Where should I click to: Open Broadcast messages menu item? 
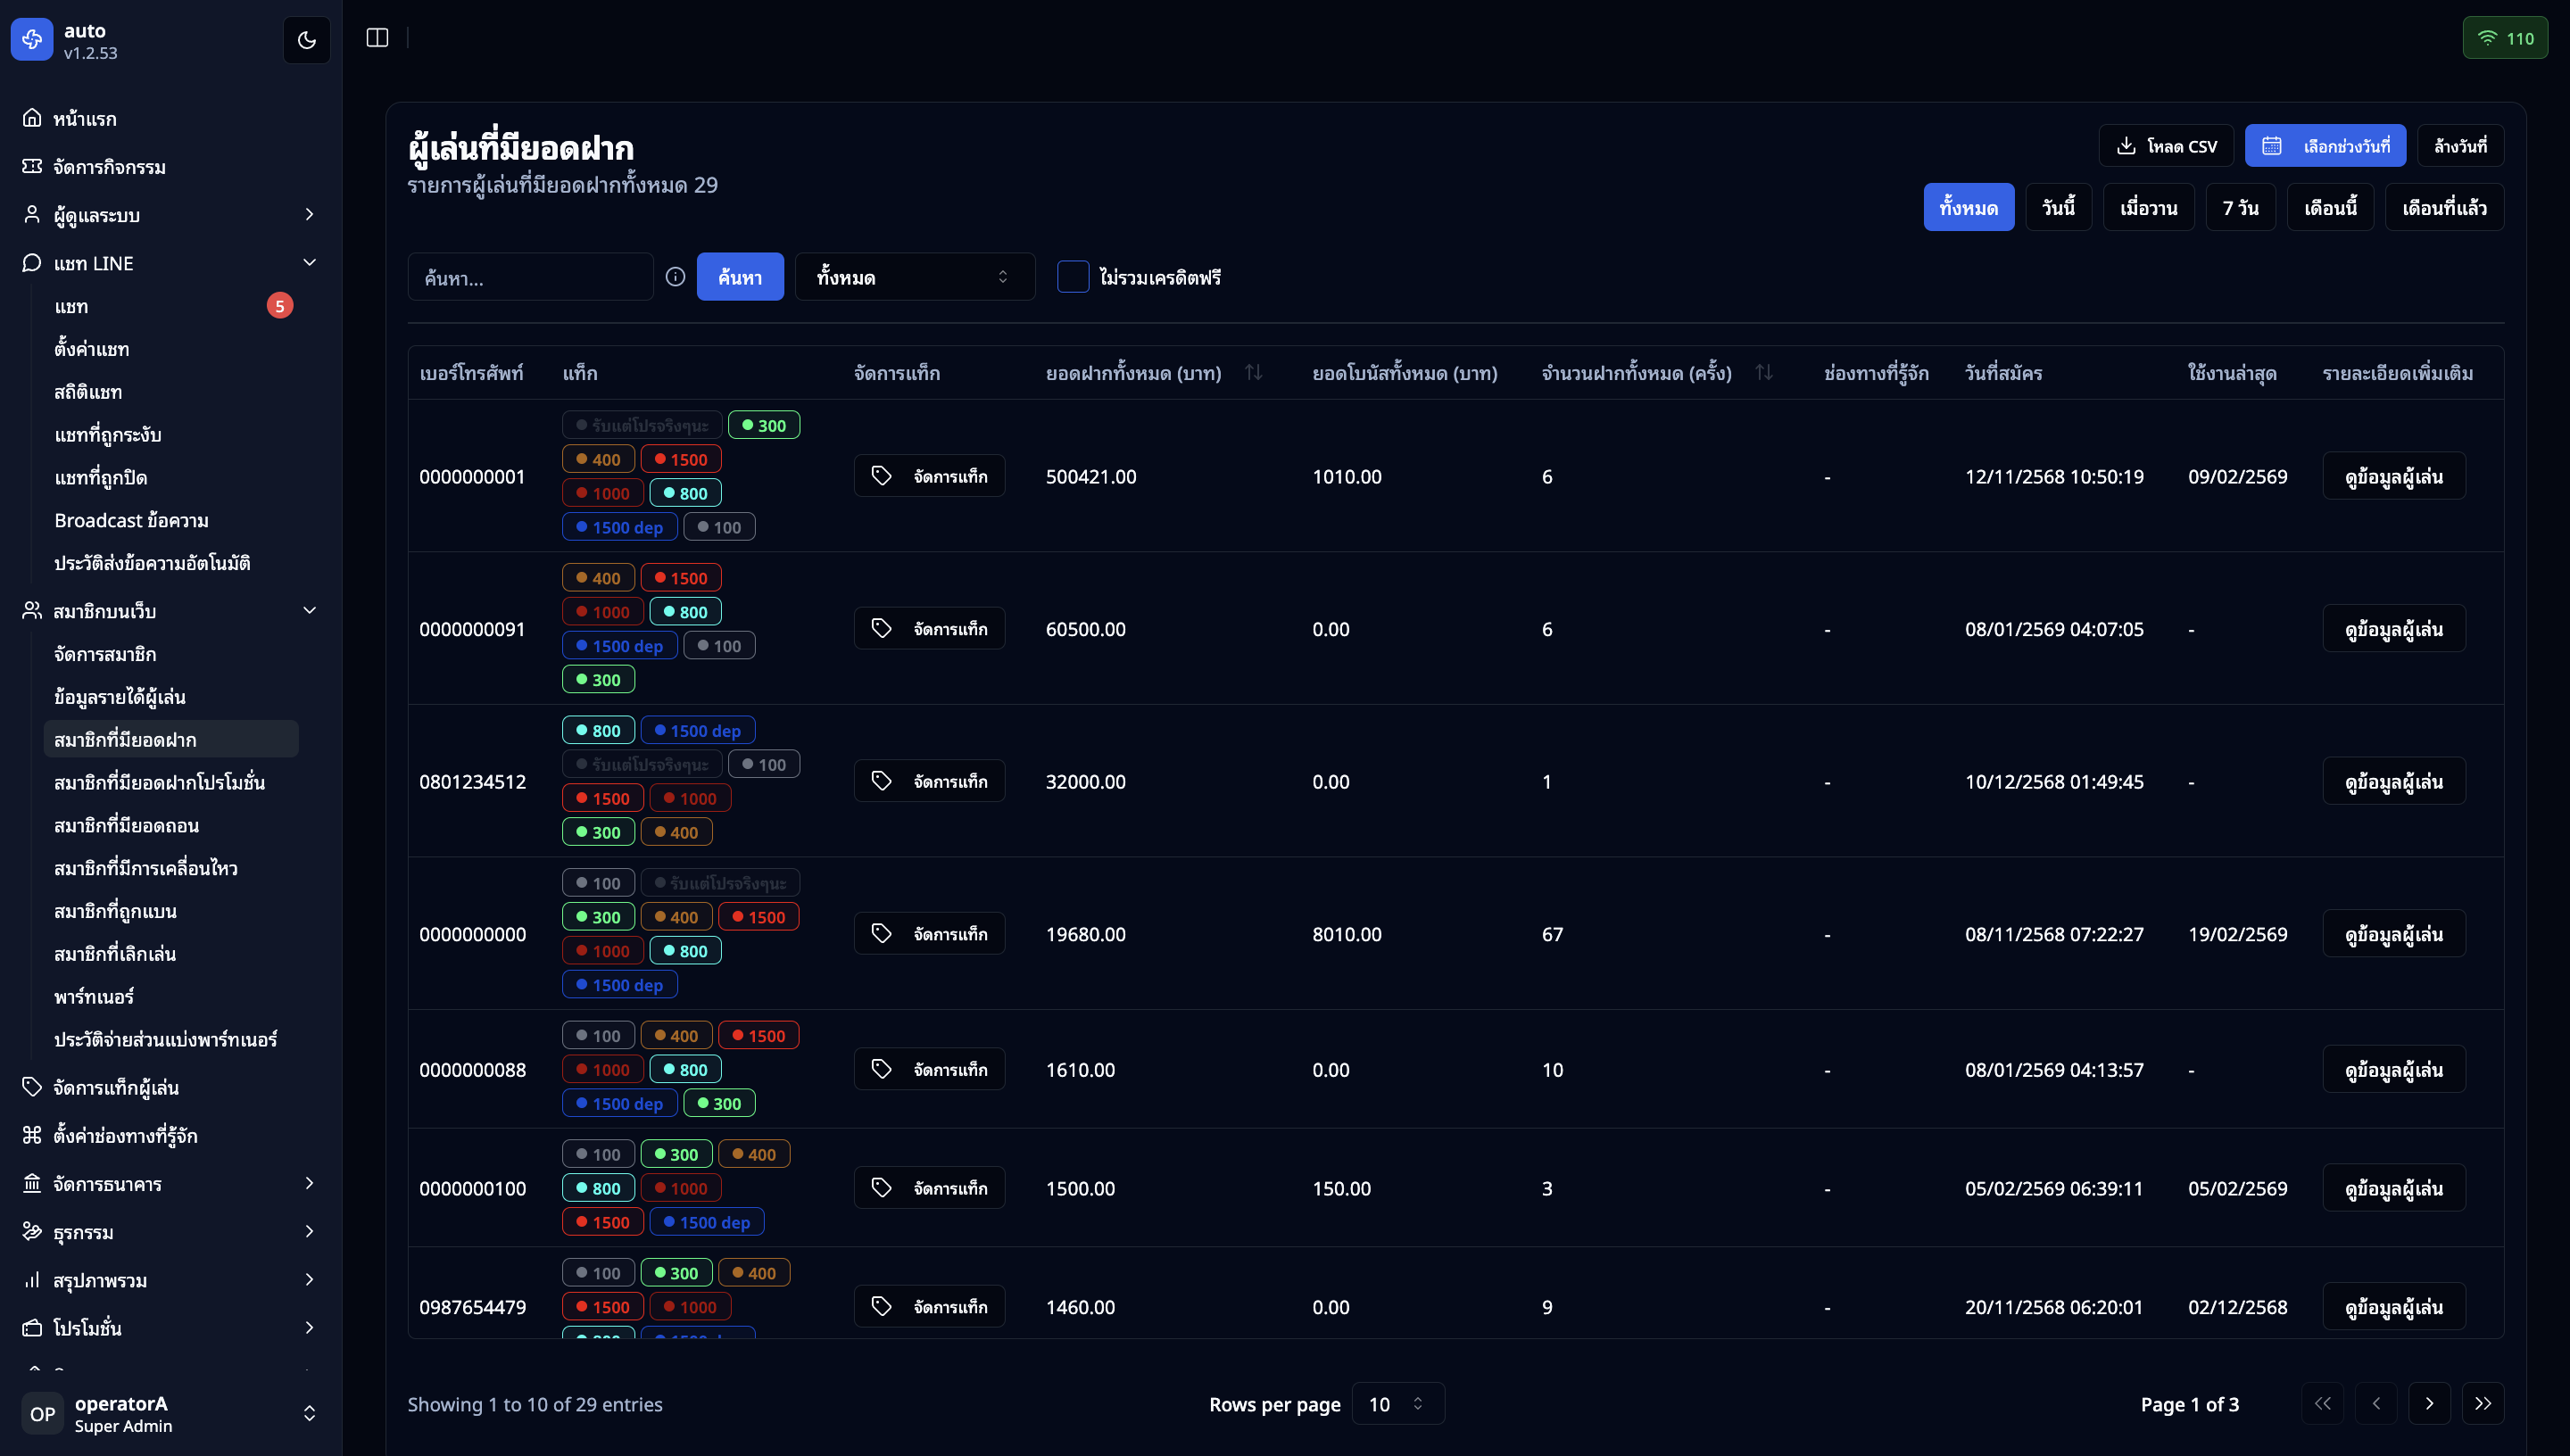click(132, 520)
